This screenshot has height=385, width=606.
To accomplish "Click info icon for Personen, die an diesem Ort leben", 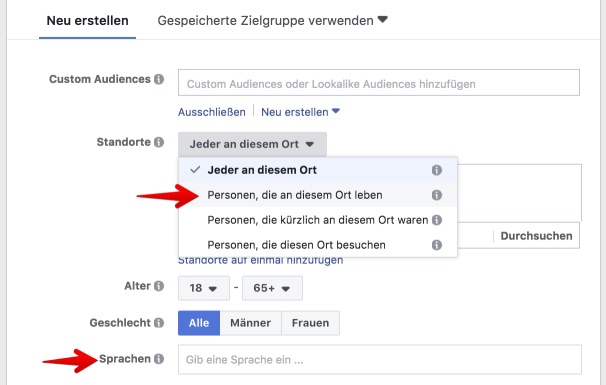I will coord(437,195).
